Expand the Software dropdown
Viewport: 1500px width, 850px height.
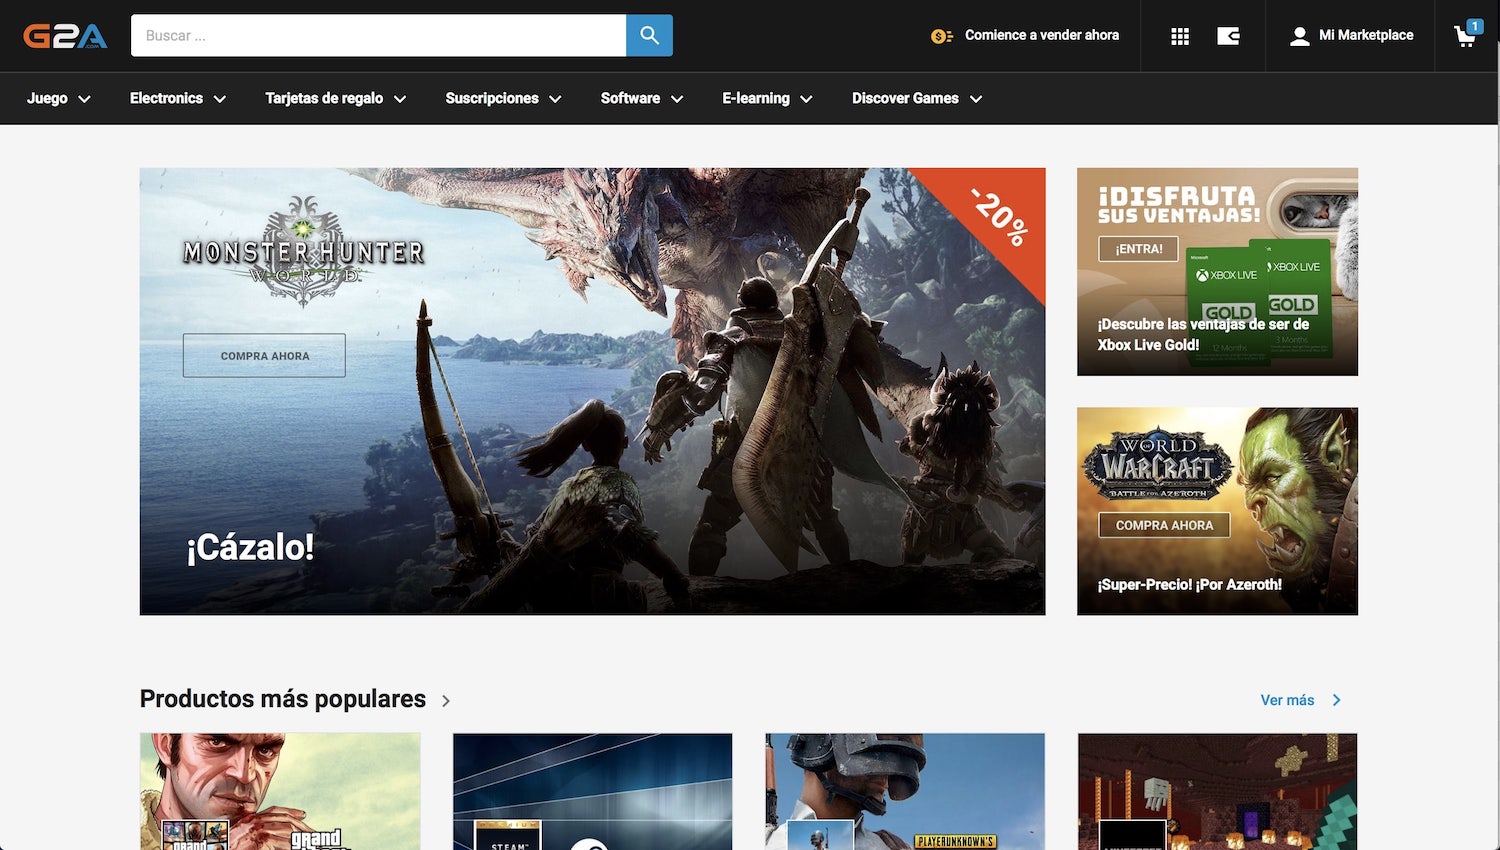640,98
